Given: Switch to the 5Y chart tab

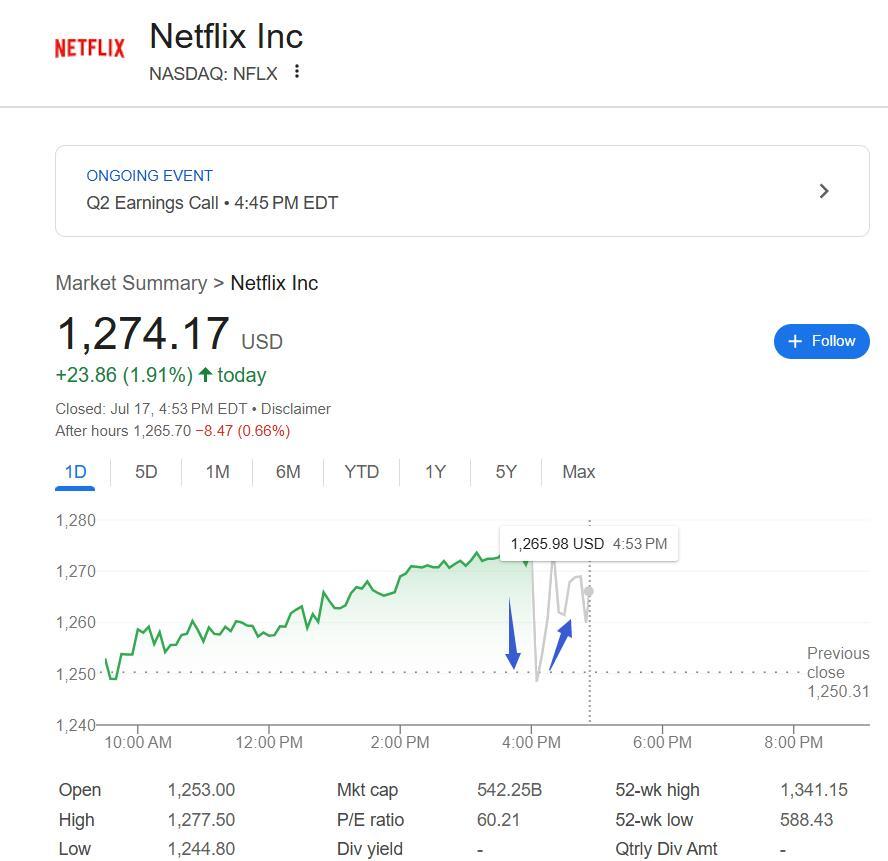Looking at the screenshot, I should point(506,472).
